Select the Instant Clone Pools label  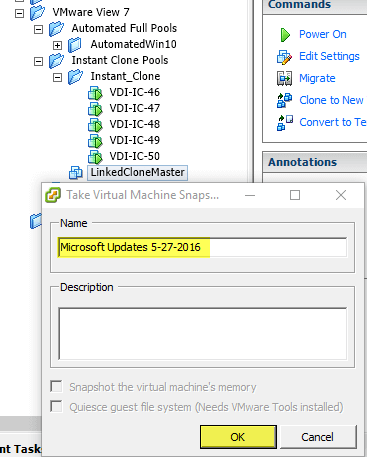tap(120, 60)
